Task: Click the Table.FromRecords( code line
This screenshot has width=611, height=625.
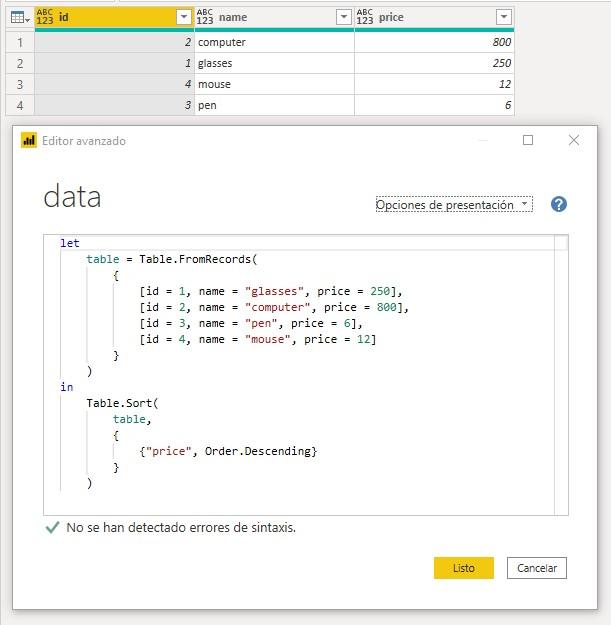Action: (172, 259)
